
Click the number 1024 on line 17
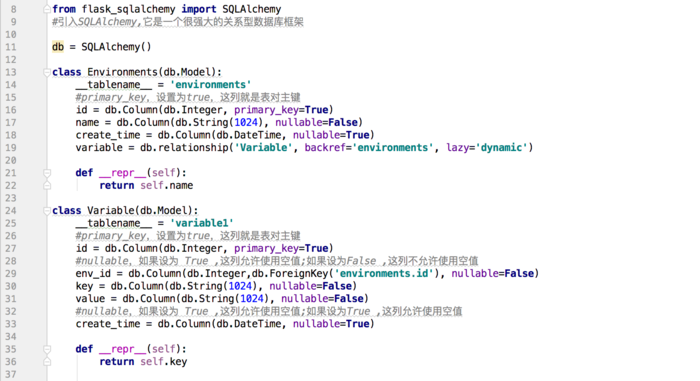[x=246, y=122]
